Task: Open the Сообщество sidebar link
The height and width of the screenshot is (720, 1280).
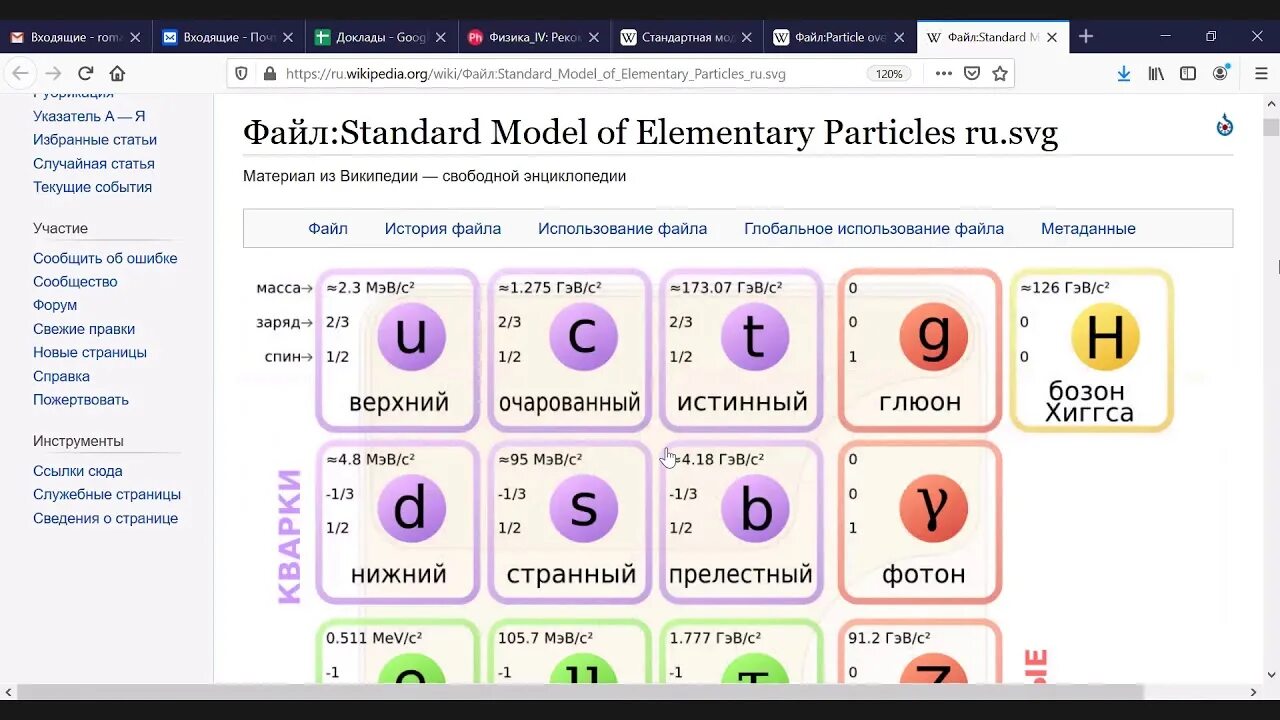Action: pos(75,282)
